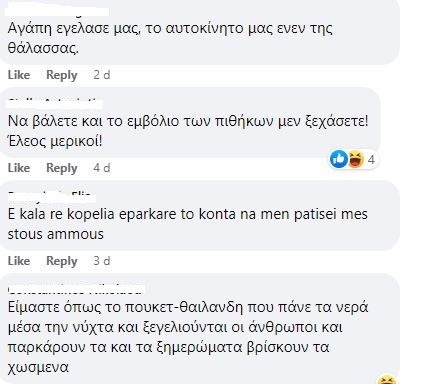The height and width of the screenshot is (384, 422).
Task: Reply to the comment posted 2 d ago
Action: [x=62, y=75]
